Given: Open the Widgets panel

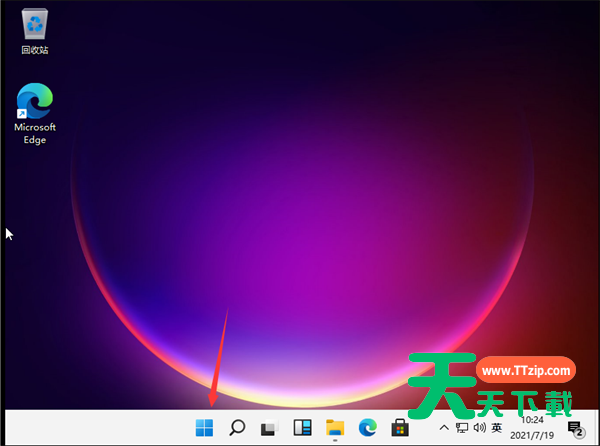Looking at the screenshot, I should tap(302, 428).
